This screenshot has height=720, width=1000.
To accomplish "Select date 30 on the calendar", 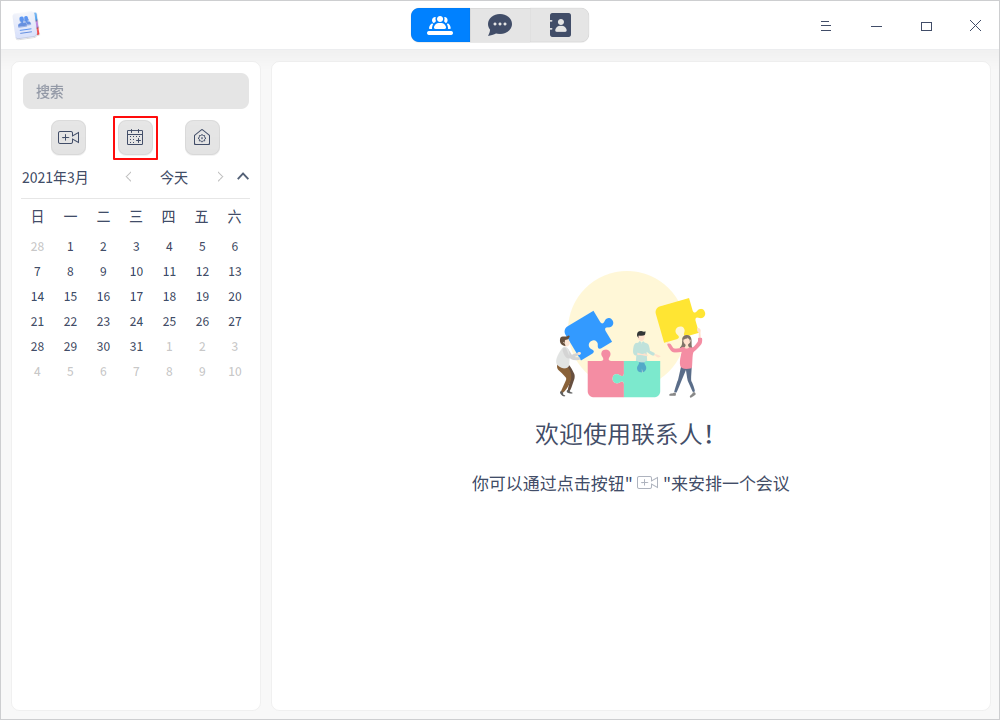I will click(x=103, y=346).
